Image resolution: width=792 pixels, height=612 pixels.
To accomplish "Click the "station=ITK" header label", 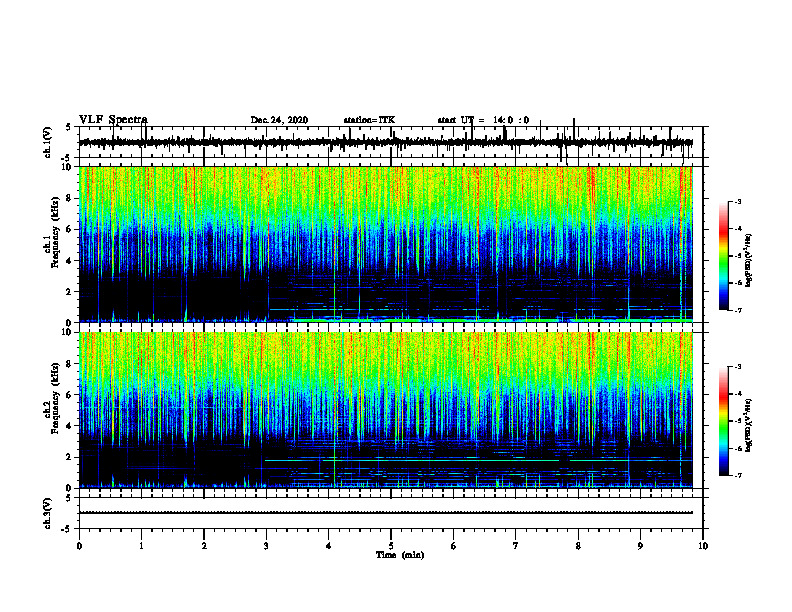I will click(x=369, y=120).
